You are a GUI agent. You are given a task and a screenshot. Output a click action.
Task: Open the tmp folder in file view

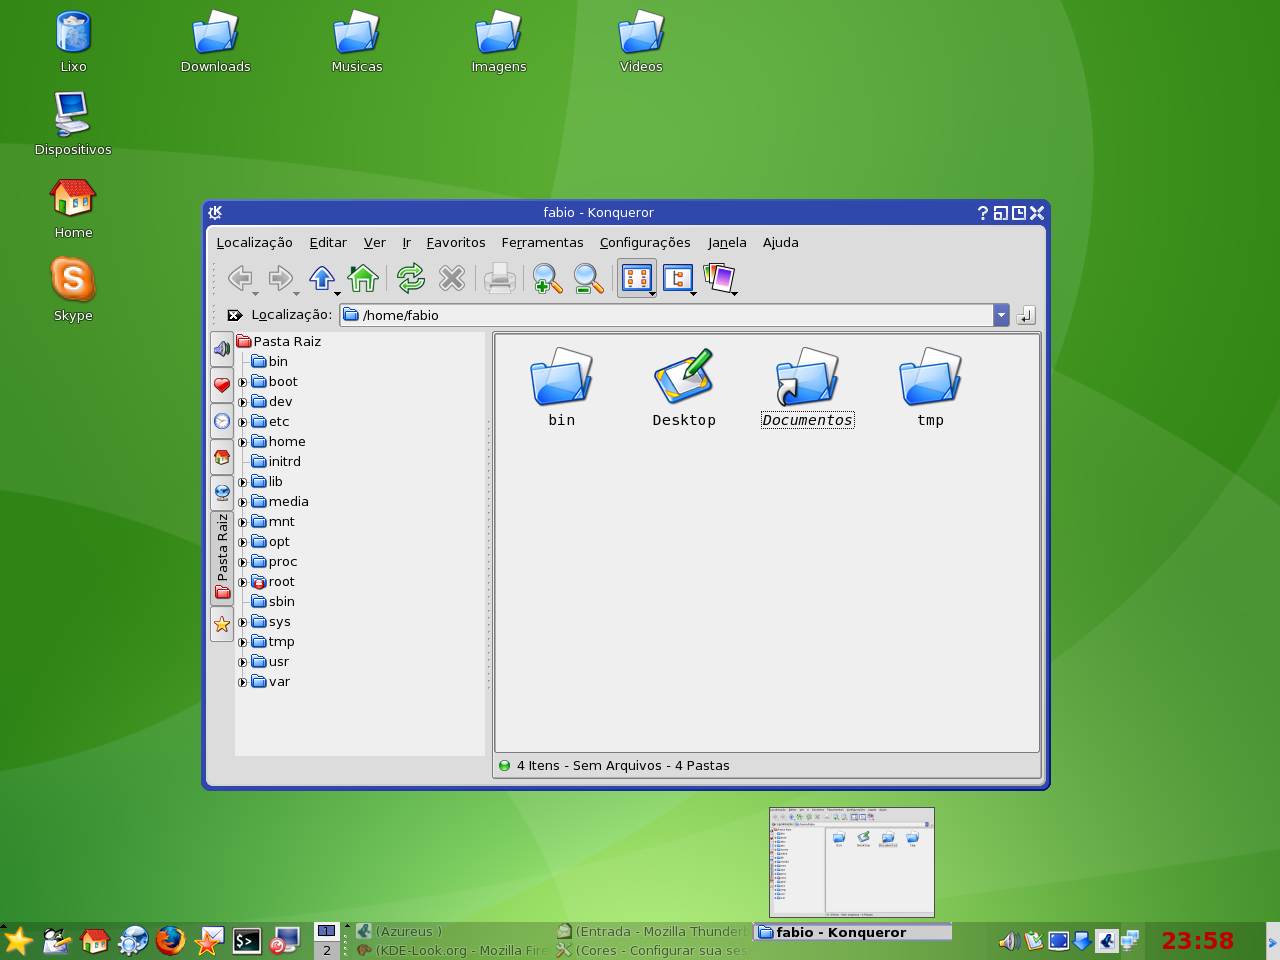click(930, 387)
